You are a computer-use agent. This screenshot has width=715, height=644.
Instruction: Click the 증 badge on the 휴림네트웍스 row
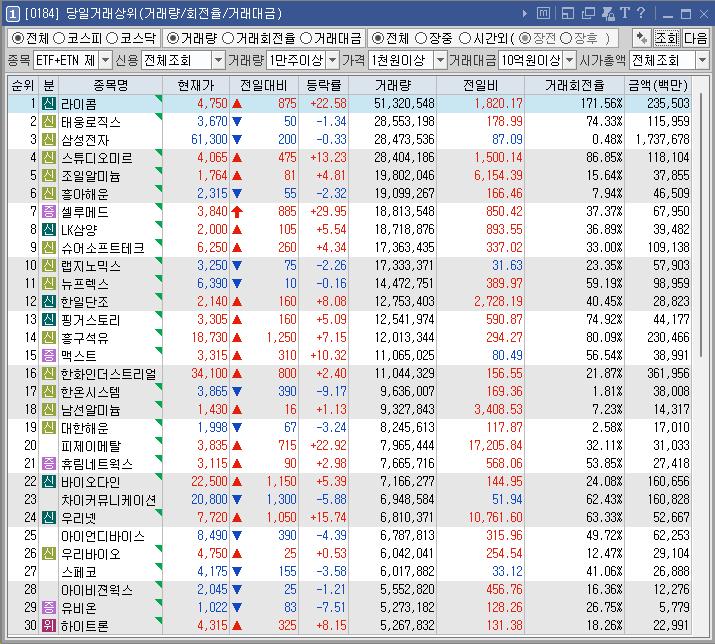click(48, 463)
